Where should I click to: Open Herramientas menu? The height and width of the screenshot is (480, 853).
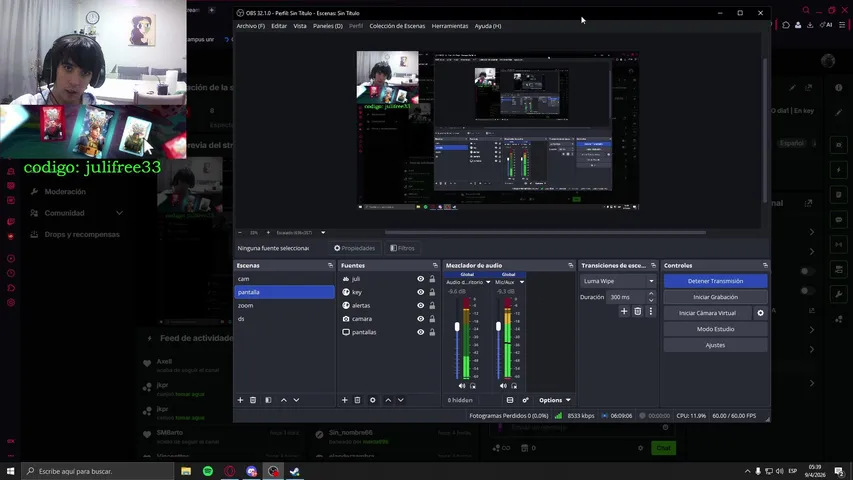450,26
